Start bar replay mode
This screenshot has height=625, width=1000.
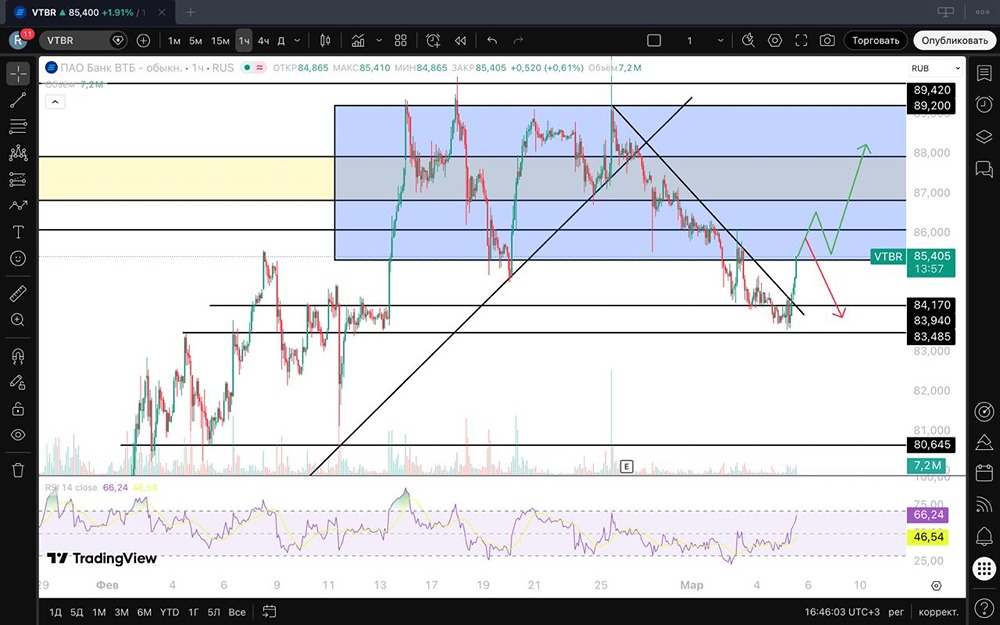click(x=460, y=40)
